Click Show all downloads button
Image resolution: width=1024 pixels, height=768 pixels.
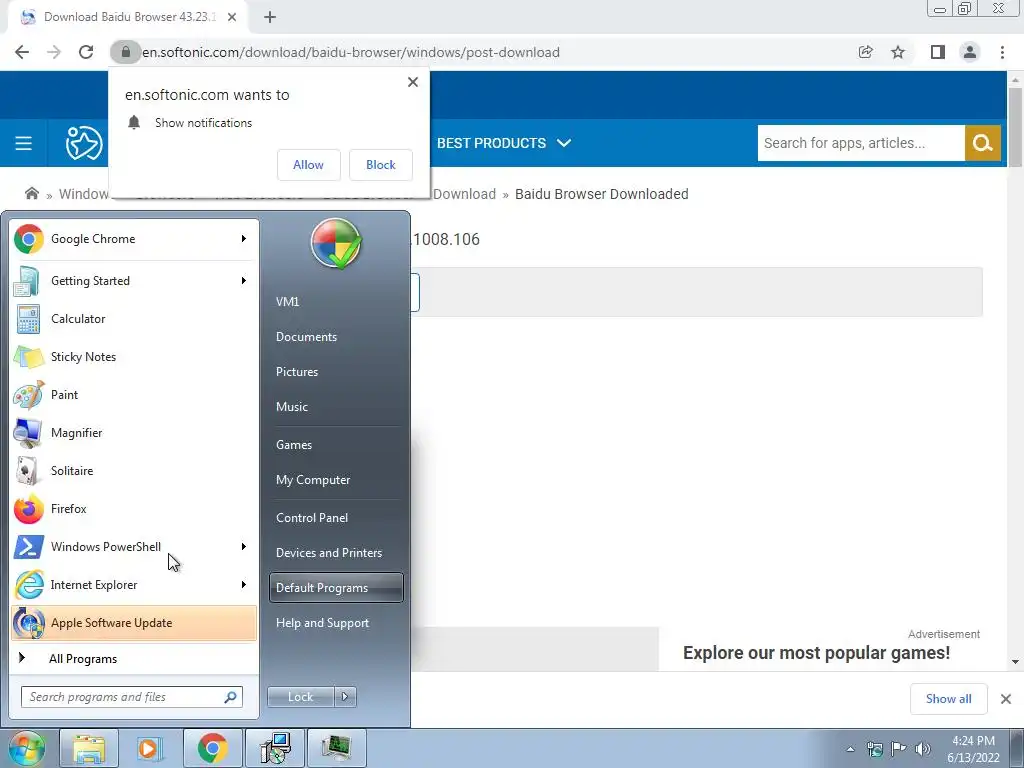click(x=948, y=699)
